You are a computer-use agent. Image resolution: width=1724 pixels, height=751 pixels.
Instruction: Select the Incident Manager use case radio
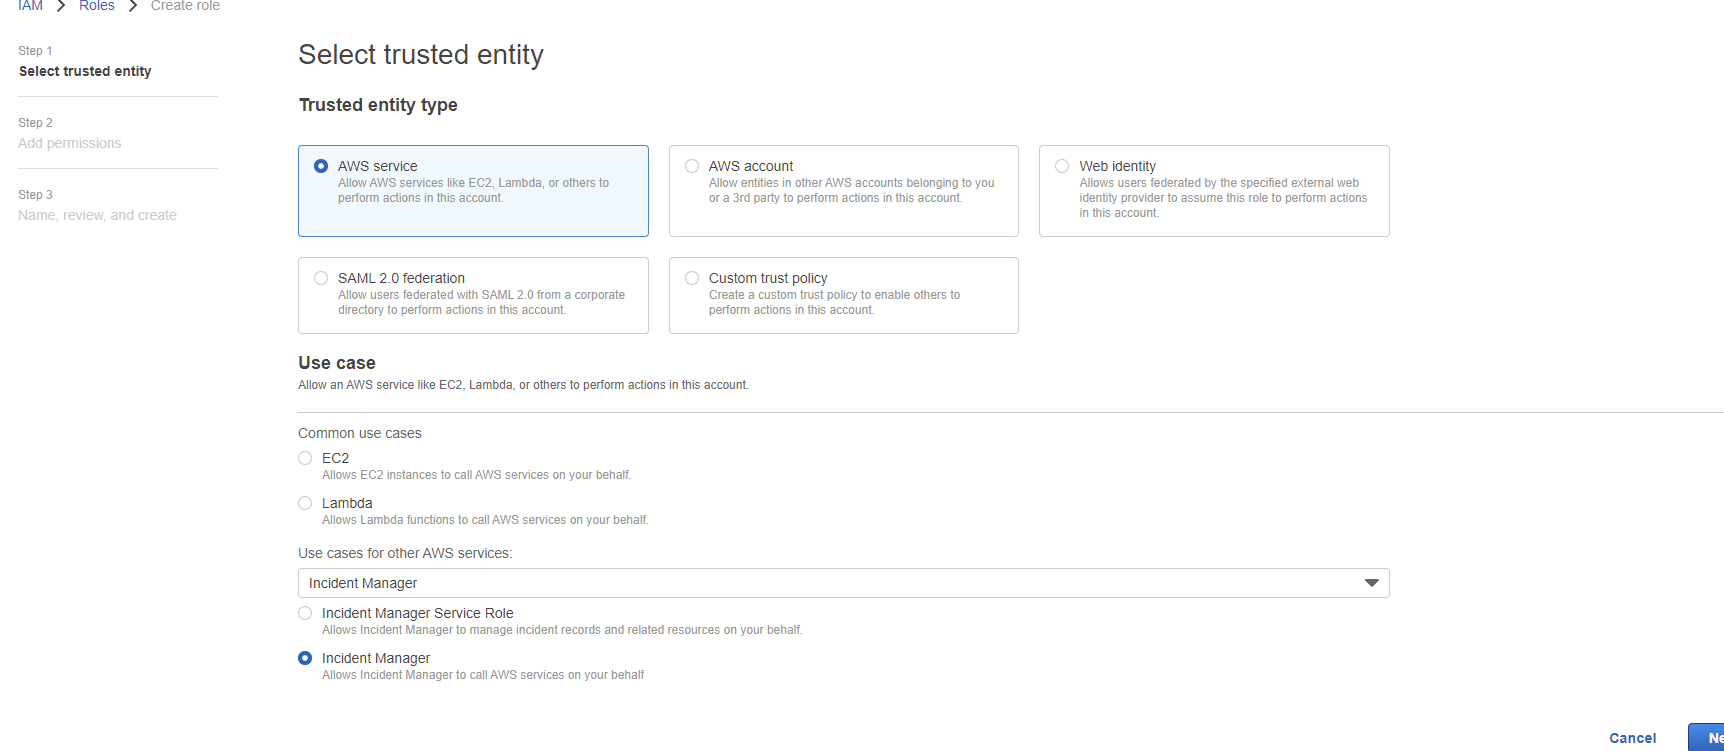305,658
